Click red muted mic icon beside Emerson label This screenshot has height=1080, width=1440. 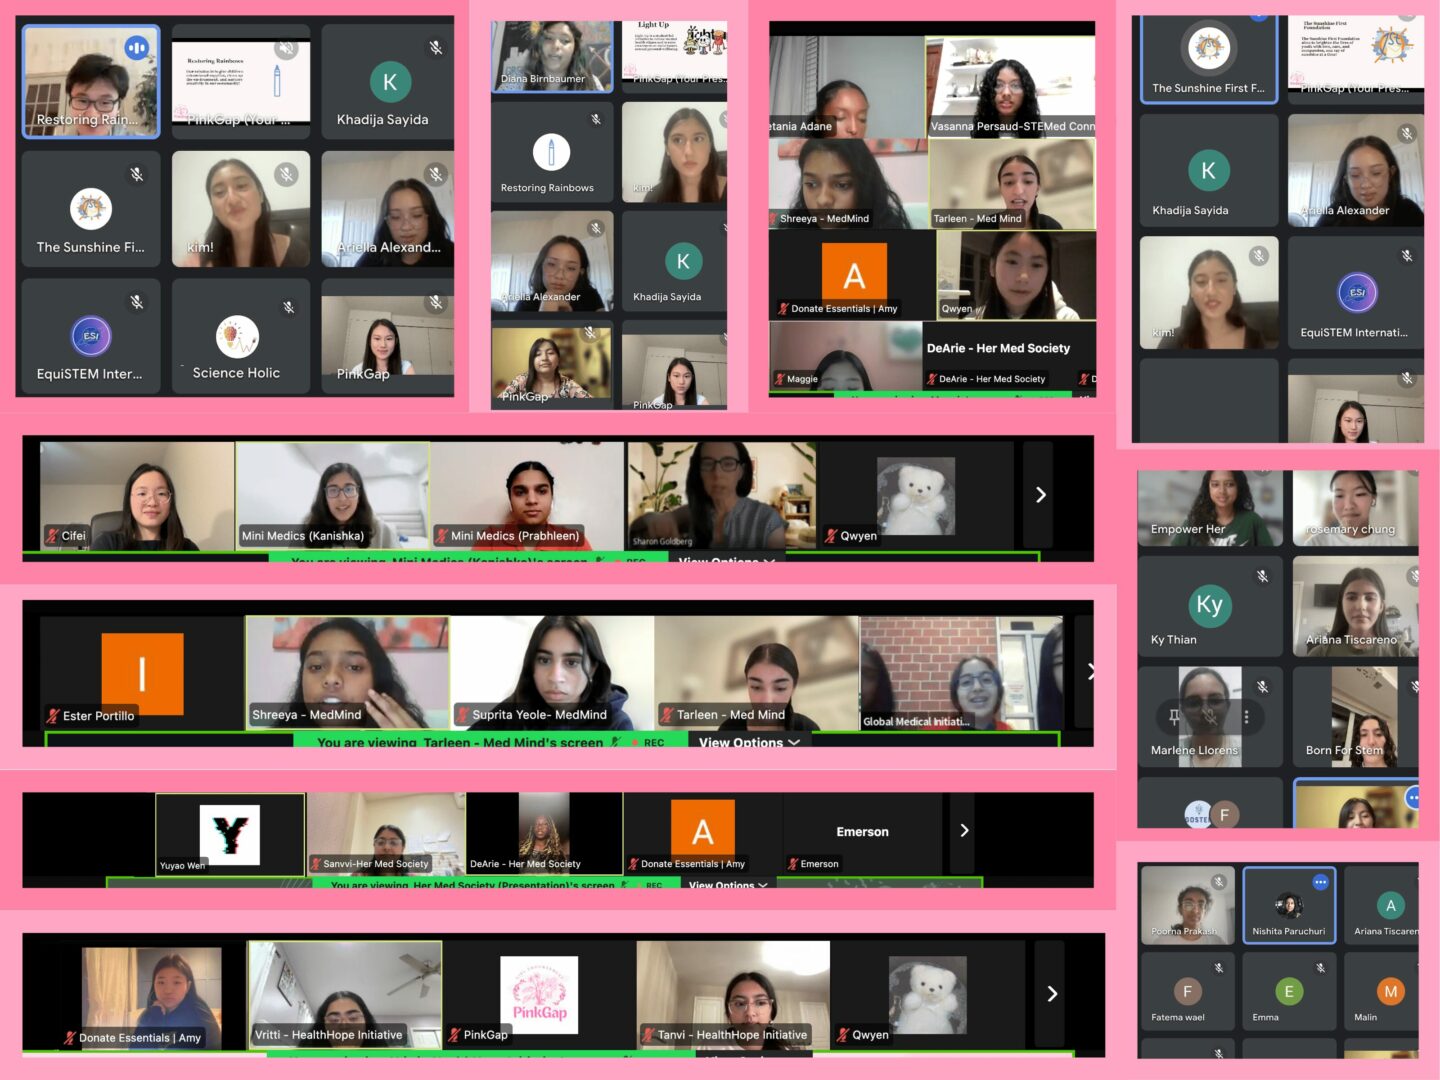tap(793, 864)
